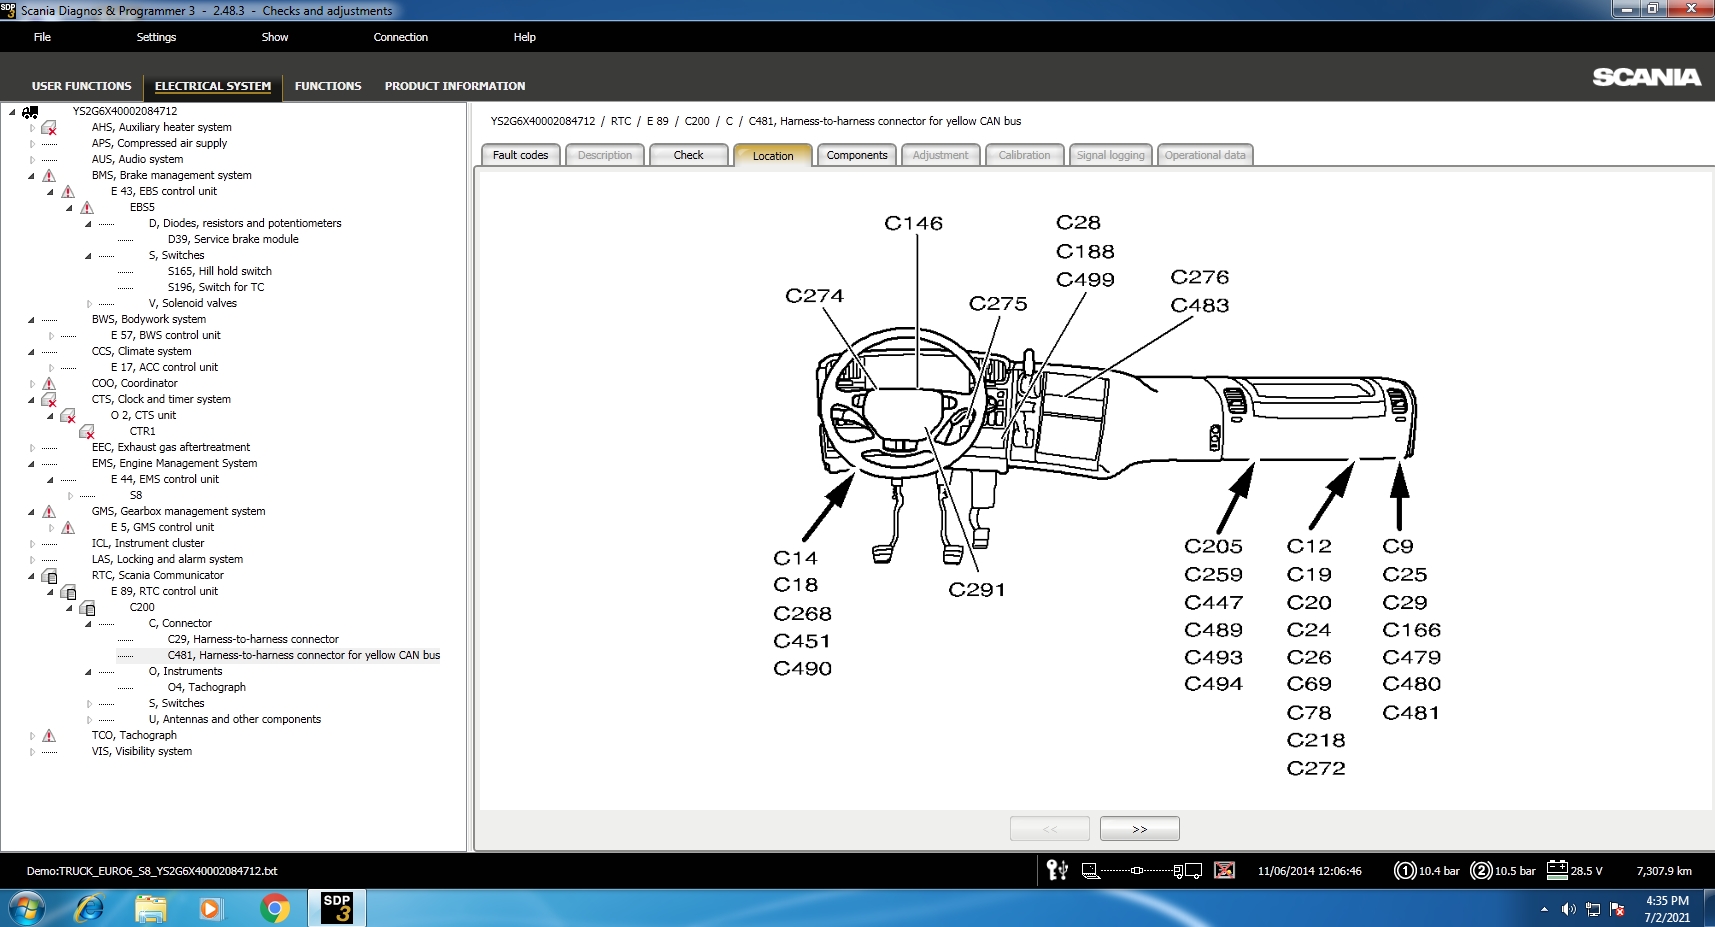Collapse the RTC Scania Communicator node
1715x927 pixels.
pos(31,576)
